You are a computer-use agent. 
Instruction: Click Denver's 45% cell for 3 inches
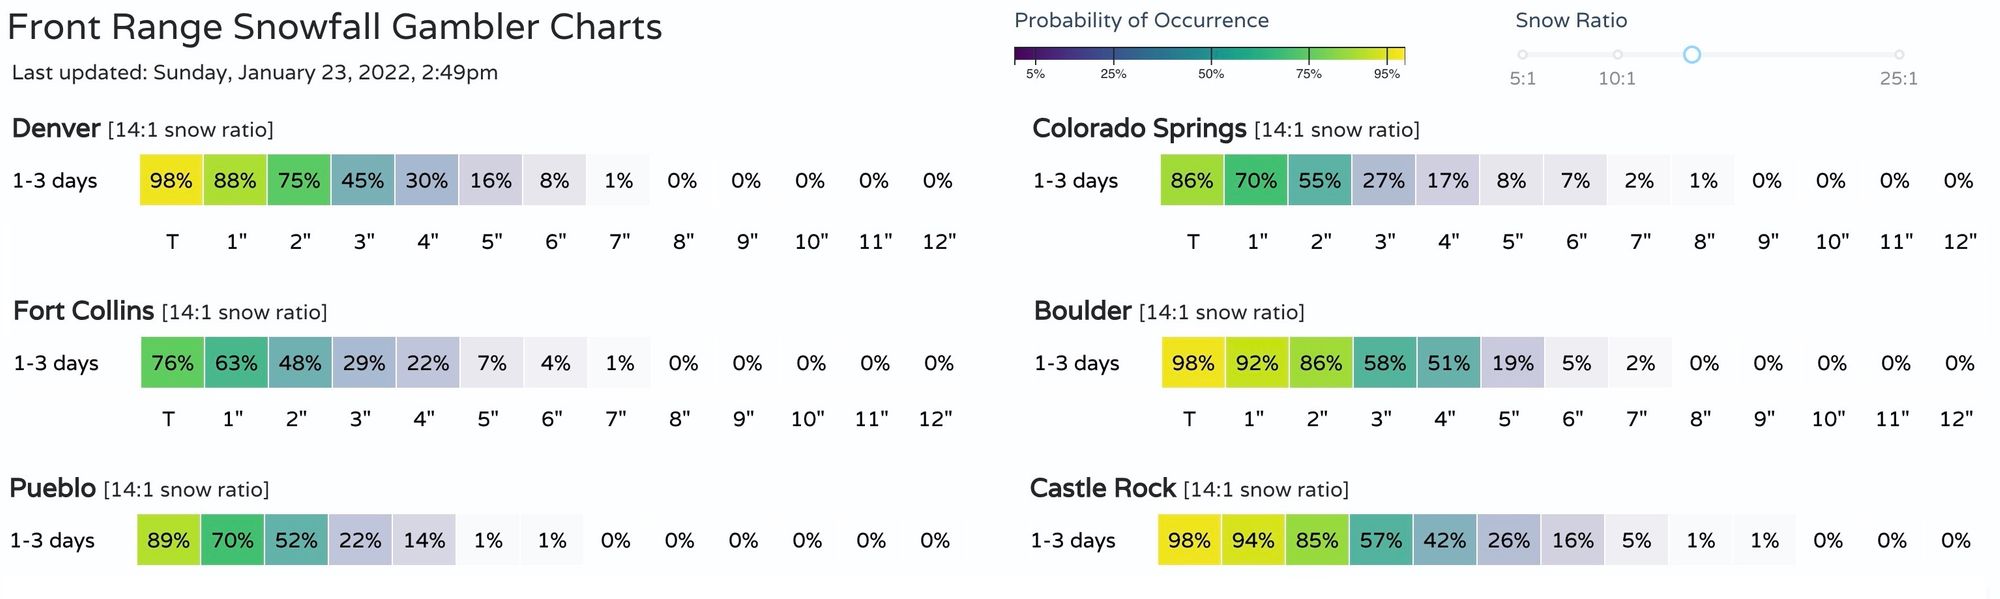click(x=363, y=180)
